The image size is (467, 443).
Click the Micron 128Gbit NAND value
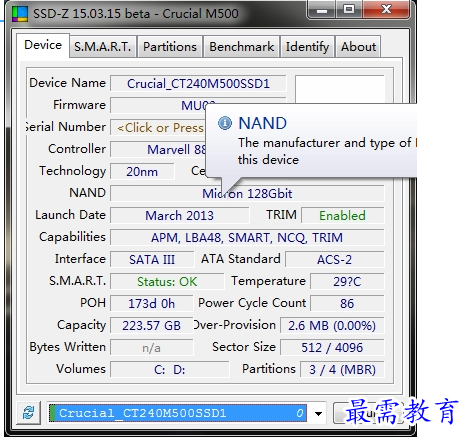[x=247, y=193]
